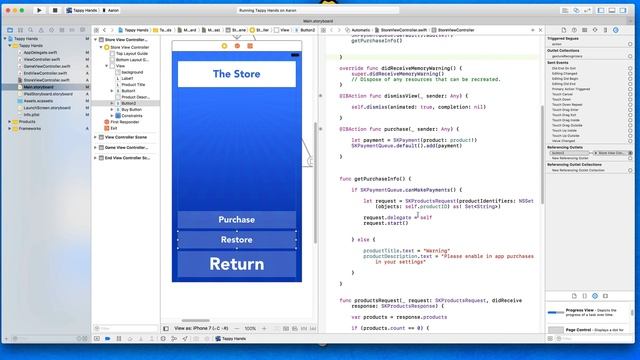The height and width of the screenshot is (360, 640).
Task: Expand Buy Button in document outline
Action: pos(112,109)
